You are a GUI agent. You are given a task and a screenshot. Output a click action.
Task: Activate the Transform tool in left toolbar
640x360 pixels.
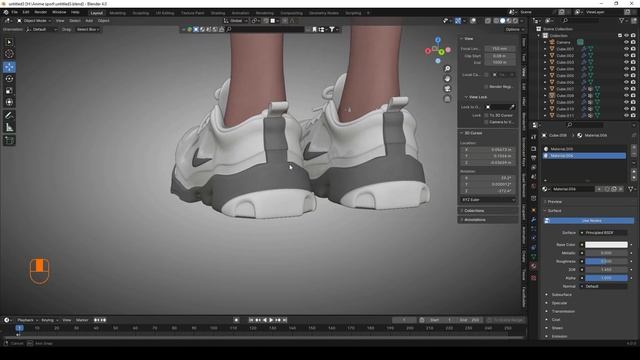9,102
